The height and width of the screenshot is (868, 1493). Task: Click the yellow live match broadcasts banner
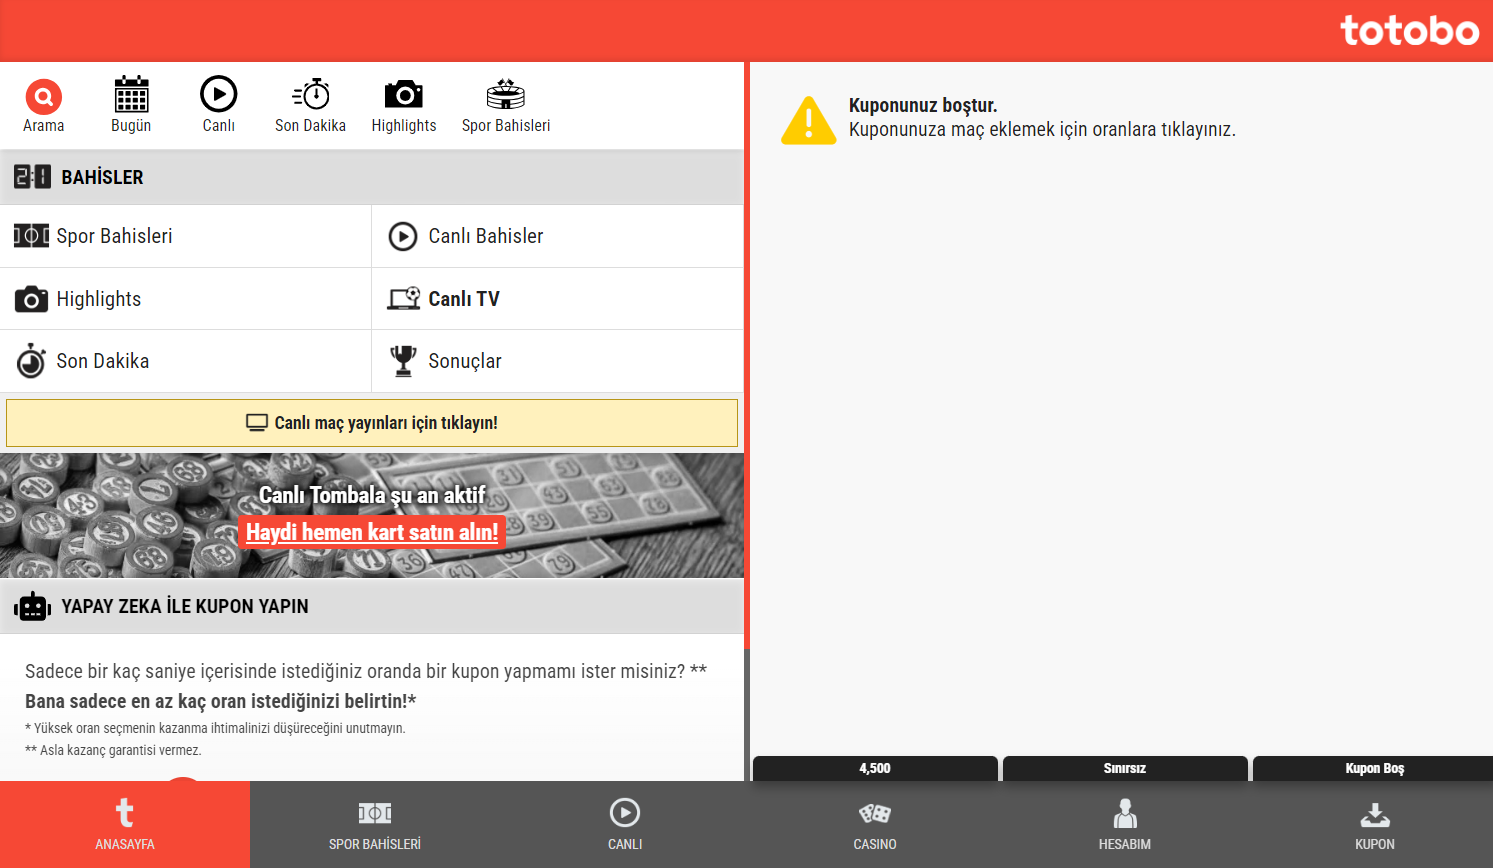tap(372, 423)
